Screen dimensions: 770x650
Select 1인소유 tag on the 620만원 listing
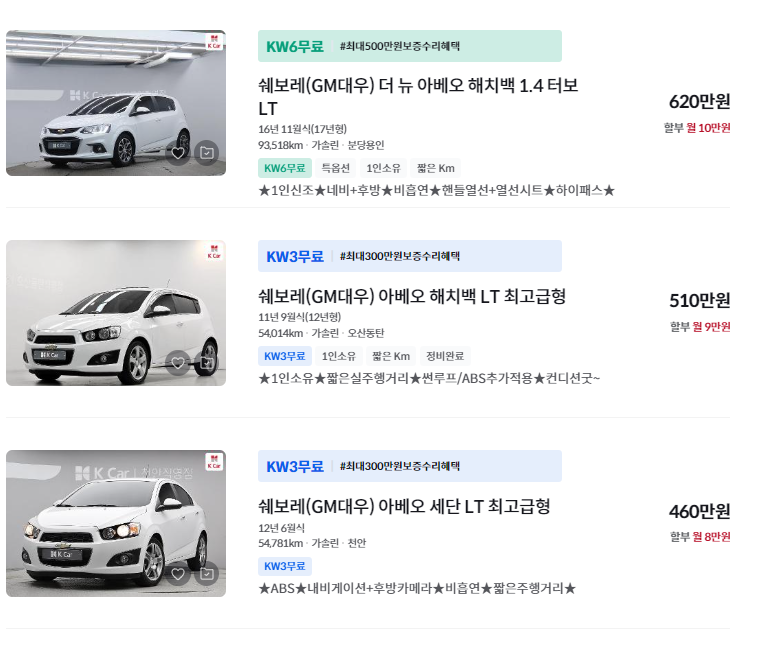tap(383, 168)
